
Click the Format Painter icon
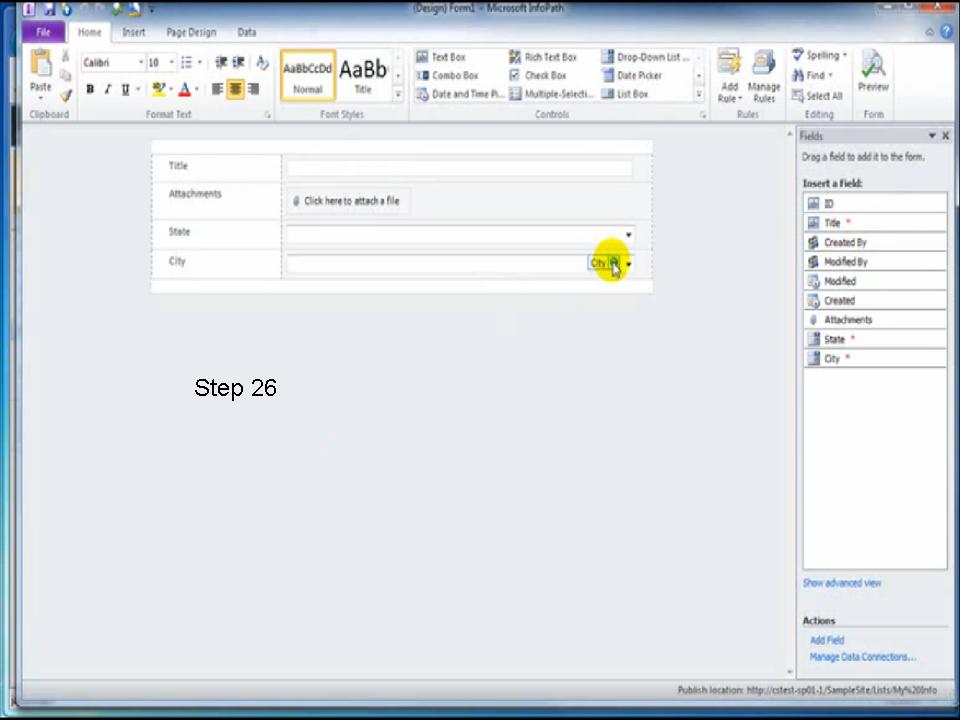click(66, 95)
